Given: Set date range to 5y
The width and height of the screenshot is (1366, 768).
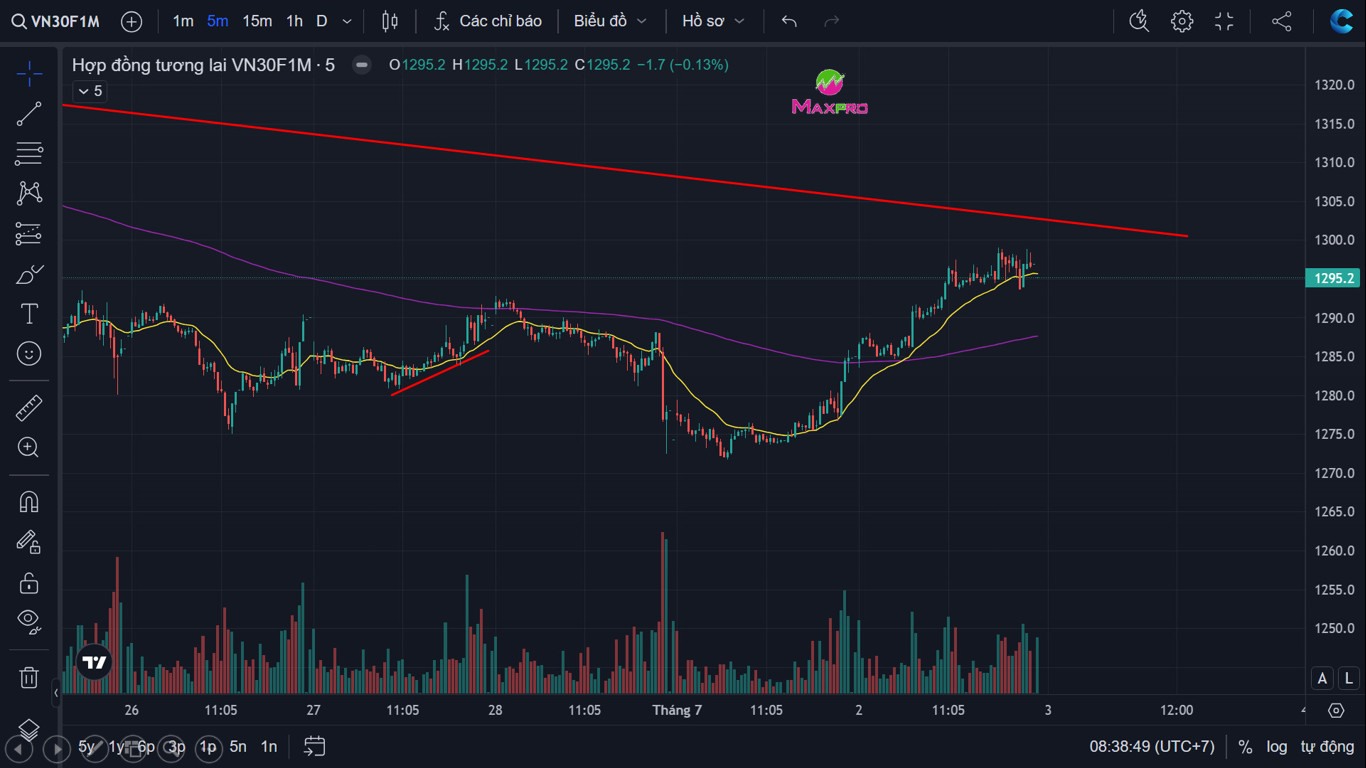Looking at the screenshot, I should coord(88,747).
